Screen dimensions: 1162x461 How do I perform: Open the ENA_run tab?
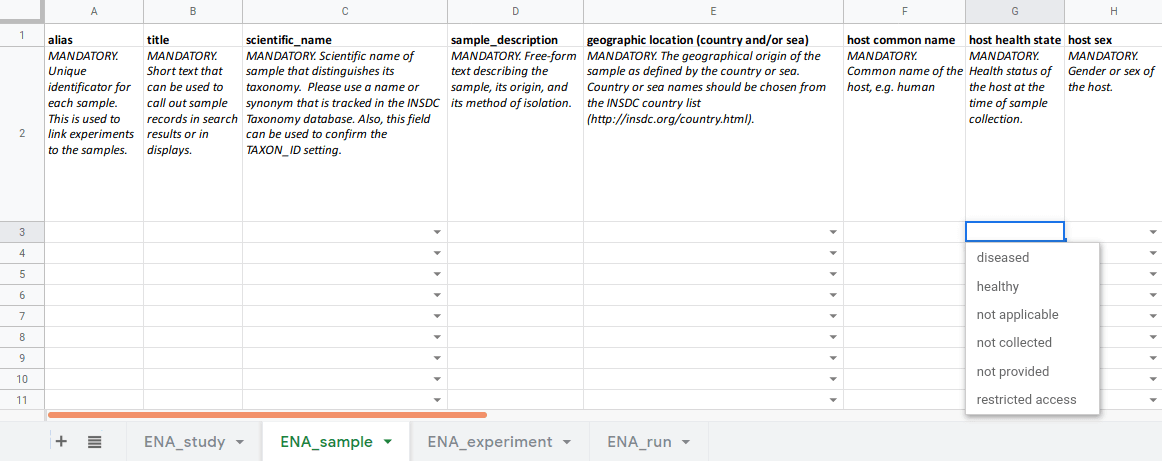639,442
